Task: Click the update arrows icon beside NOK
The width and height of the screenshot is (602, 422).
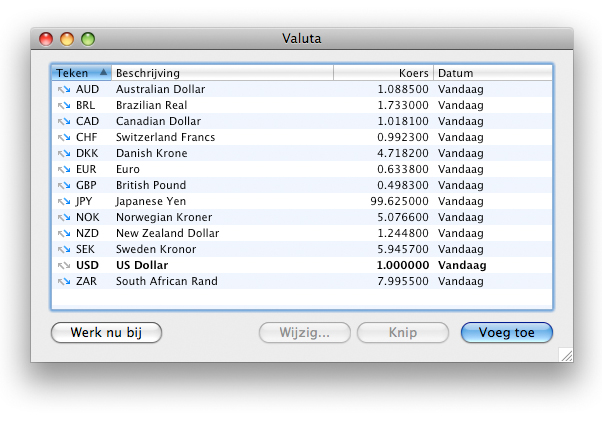Action: point(64,217)
